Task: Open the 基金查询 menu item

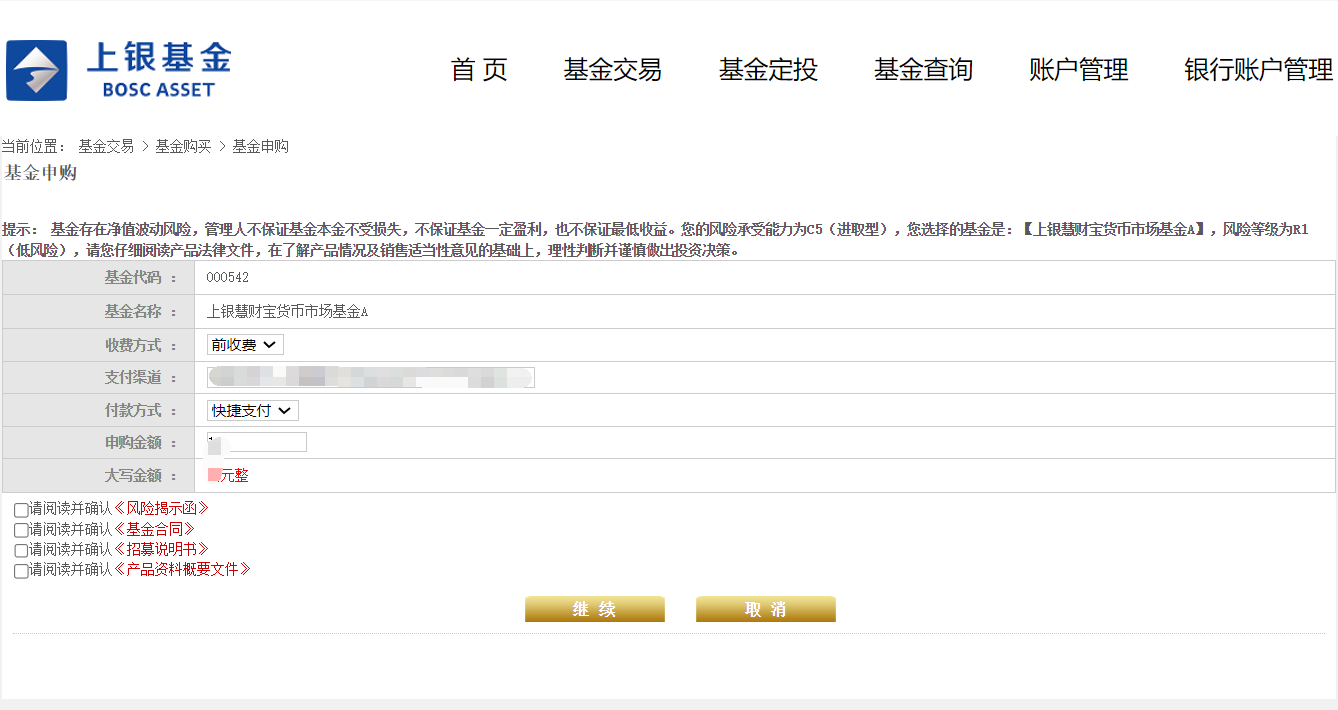Action: [x=922, y=70]
